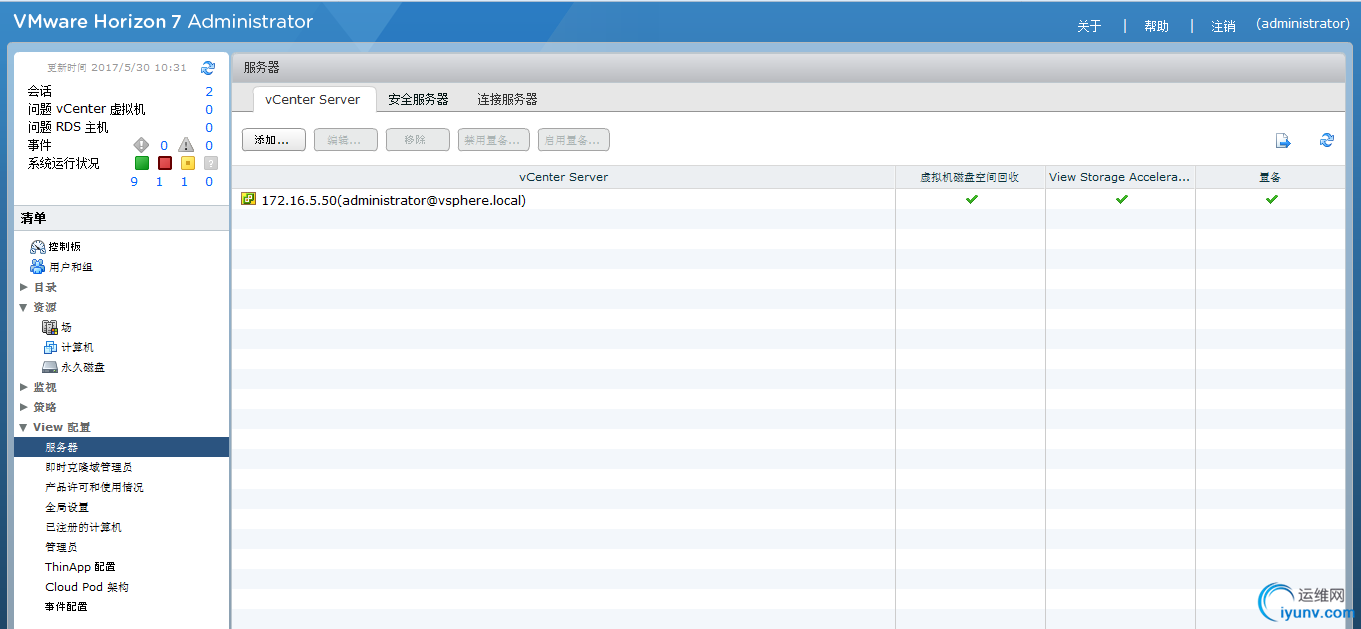Switch to the 安全服务器 tab
1361x629 pixels.
(x=418, y=99)
